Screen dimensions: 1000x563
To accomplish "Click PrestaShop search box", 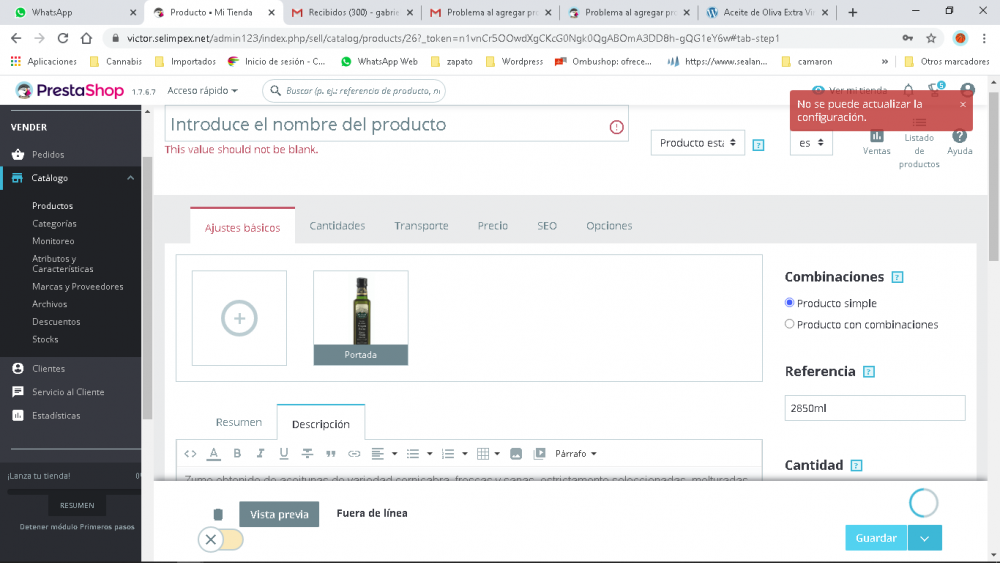I will point(354,91).
